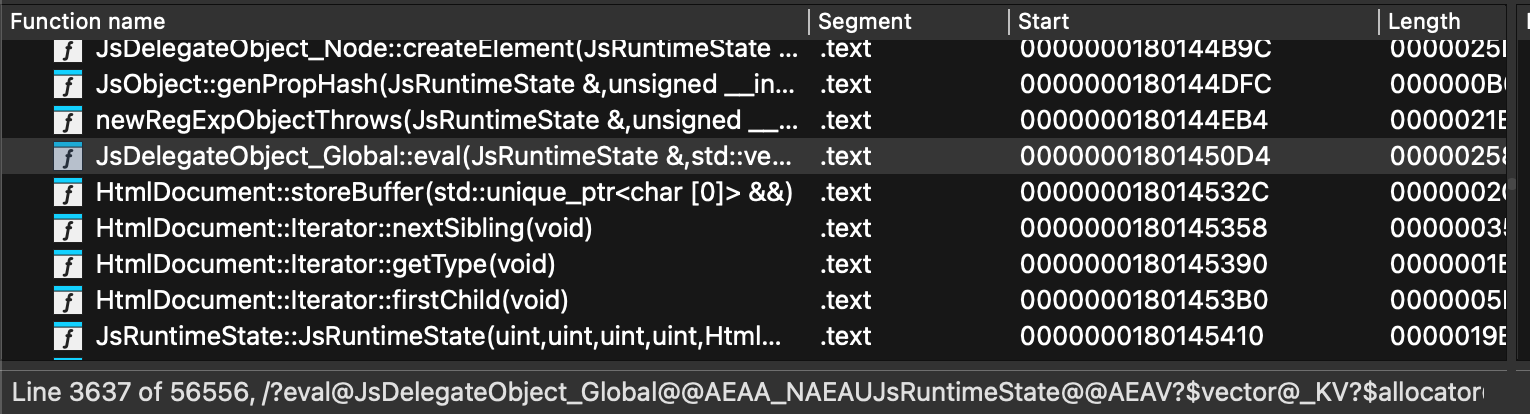
Task: Click the function icon beside HtmlDocument::storeBuffer
Action: 67,193
